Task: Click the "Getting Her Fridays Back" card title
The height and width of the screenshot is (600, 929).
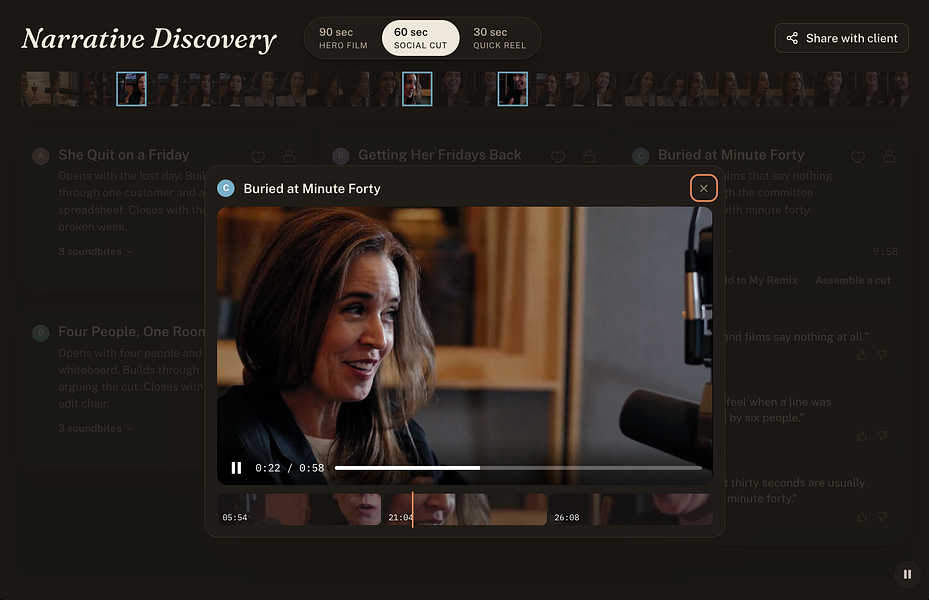Action: click(x=440, y=155)
